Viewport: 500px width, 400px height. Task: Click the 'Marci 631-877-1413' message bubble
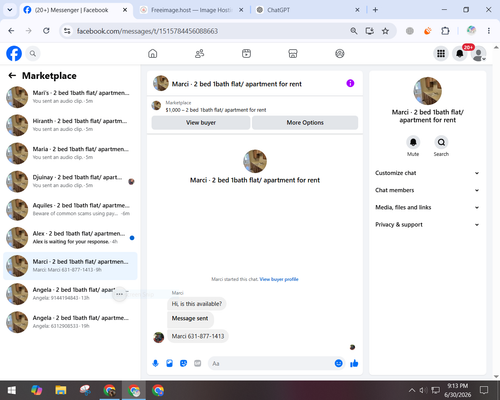tap(198, 336)
